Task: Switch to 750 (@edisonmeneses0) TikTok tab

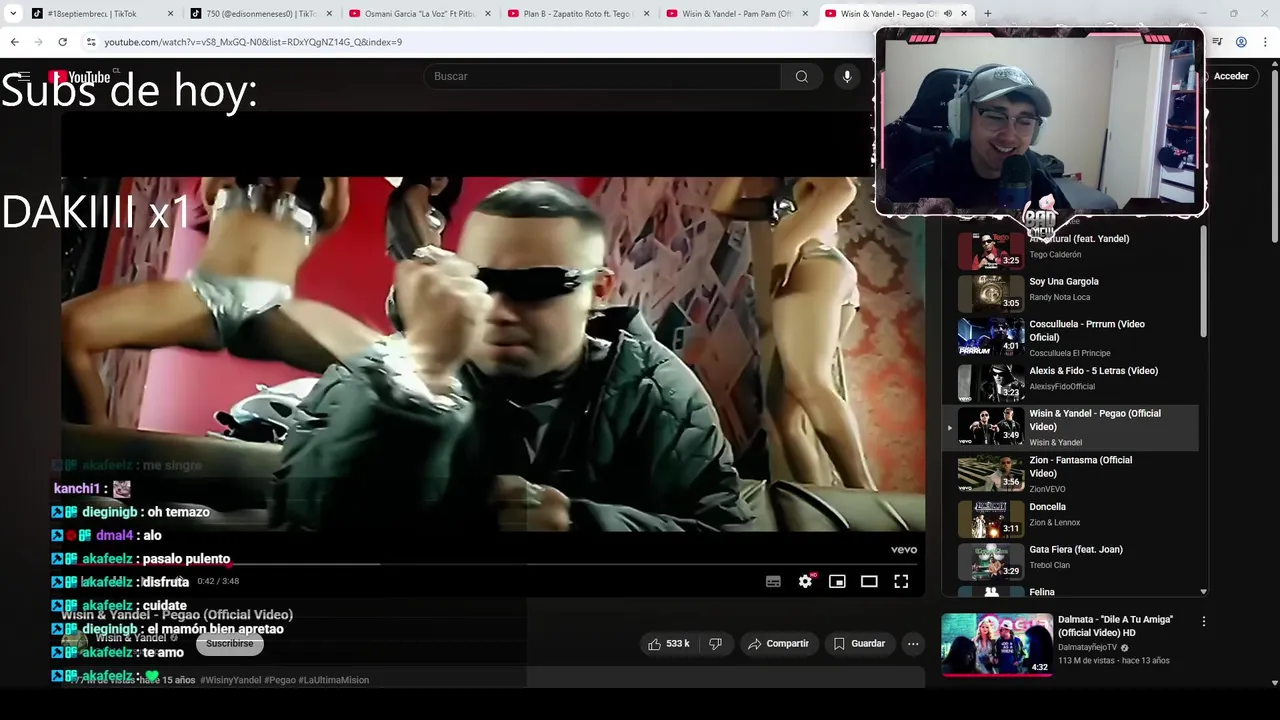Action: coord(260,14)
